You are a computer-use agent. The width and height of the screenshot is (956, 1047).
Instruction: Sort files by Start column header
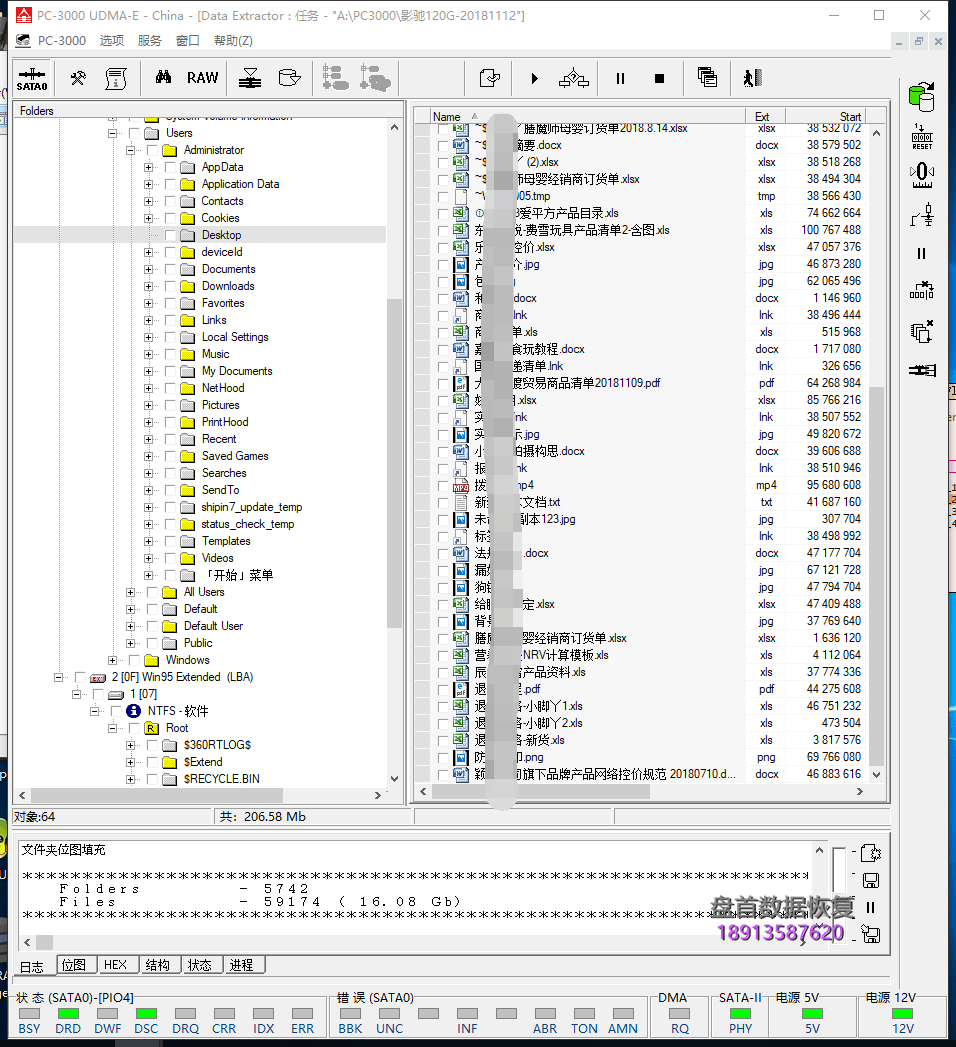coord(825,116)
